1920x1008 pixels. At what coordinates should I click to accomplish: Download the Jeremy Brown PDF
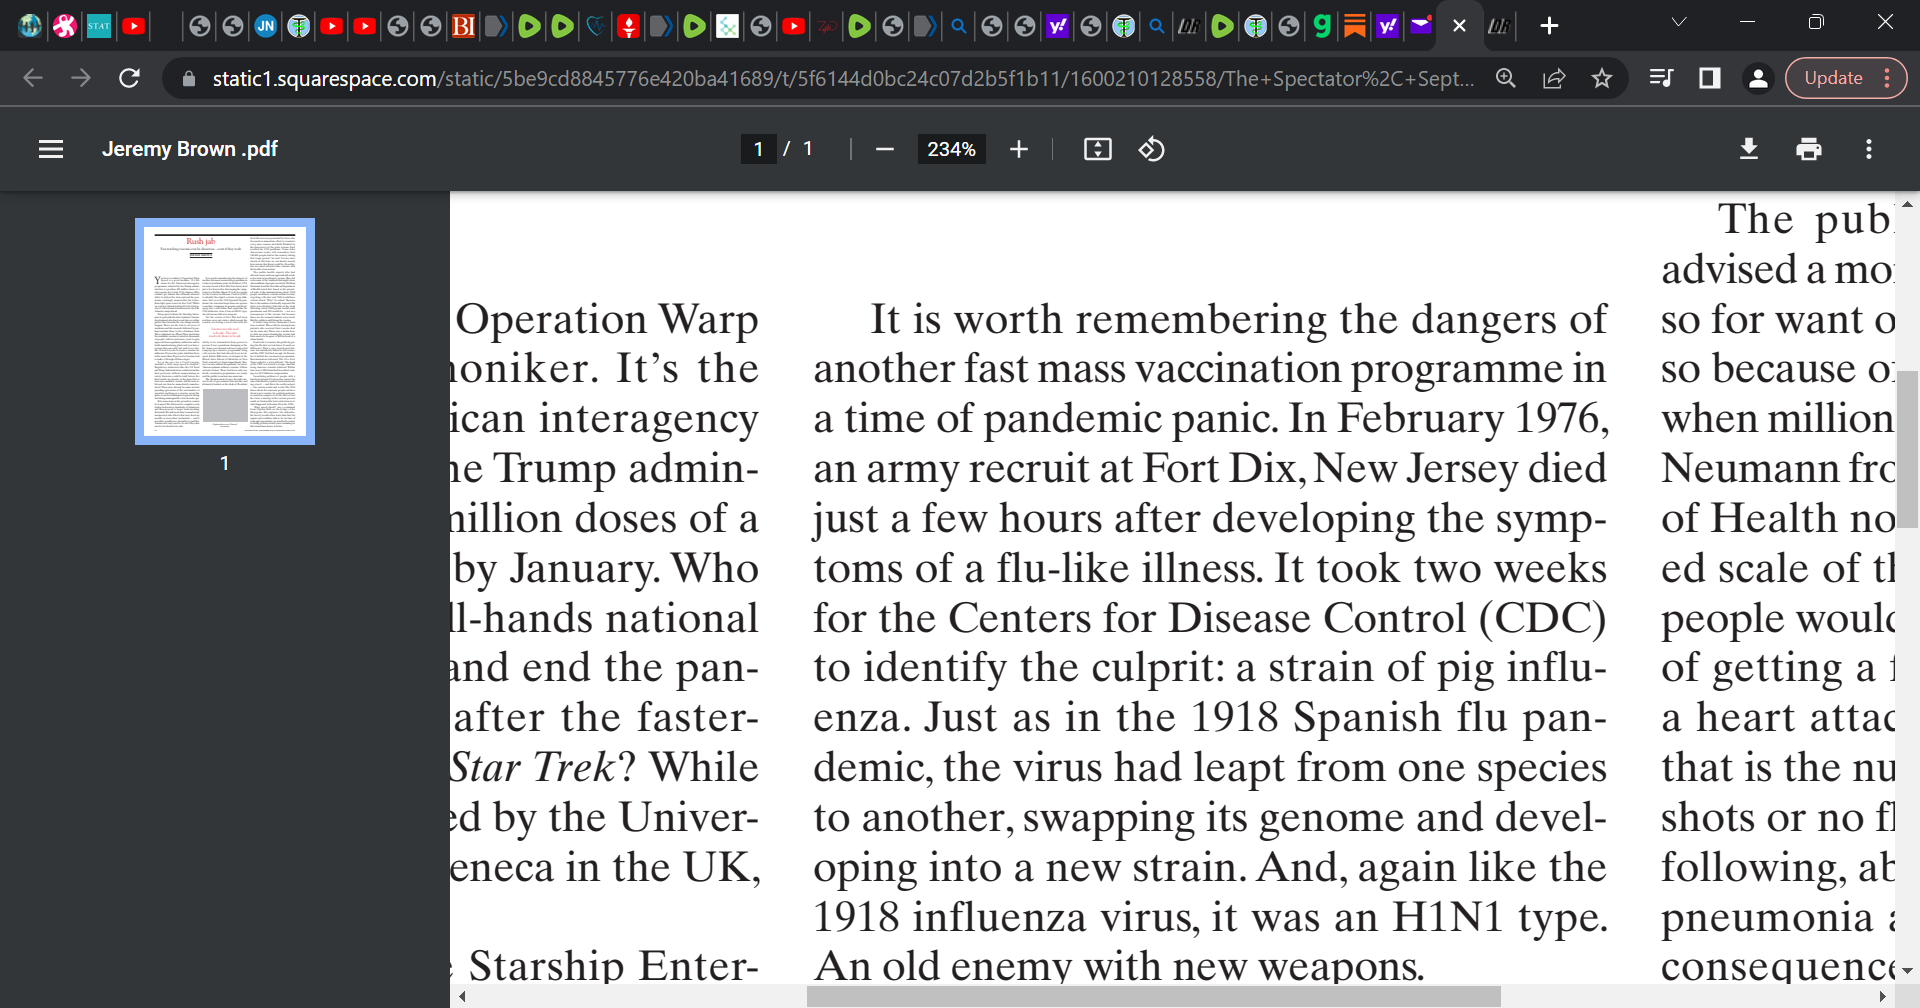point(1748,149)
